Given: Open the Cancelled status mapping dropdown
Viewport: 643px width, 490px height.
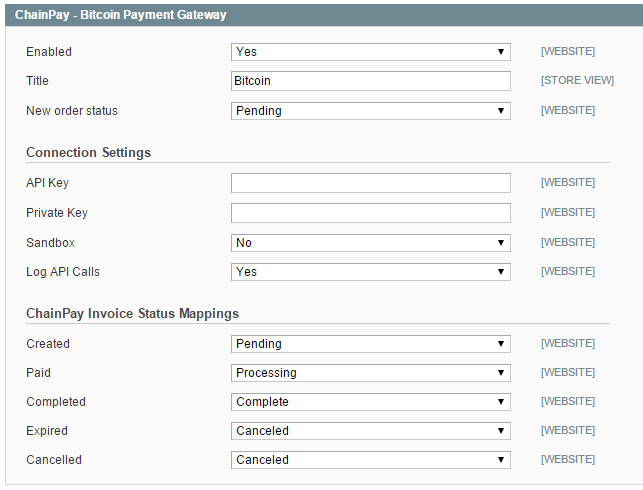Looking at the screenshot, I should [371, 460].
